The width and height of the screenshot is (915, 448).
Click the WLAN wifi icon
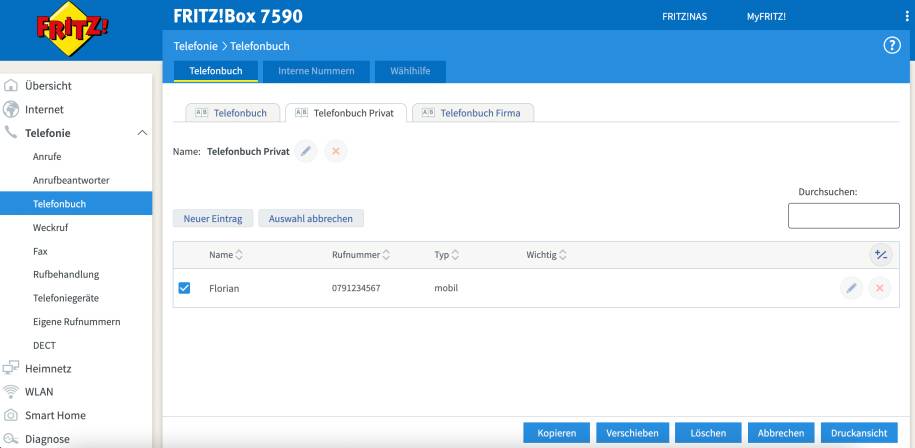click(x=11, y=391)
